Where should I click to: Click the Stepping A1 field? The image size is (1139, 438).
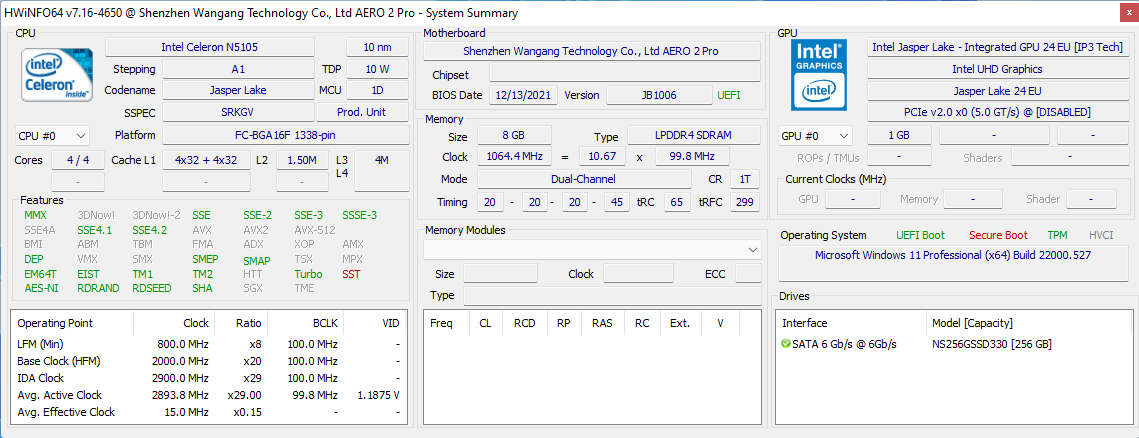click(238, 69)
